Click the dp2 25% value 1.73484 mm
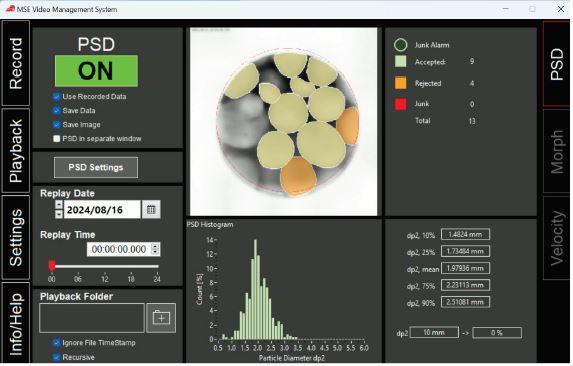The height and width of the screenshot is (366, 573). 465,251
